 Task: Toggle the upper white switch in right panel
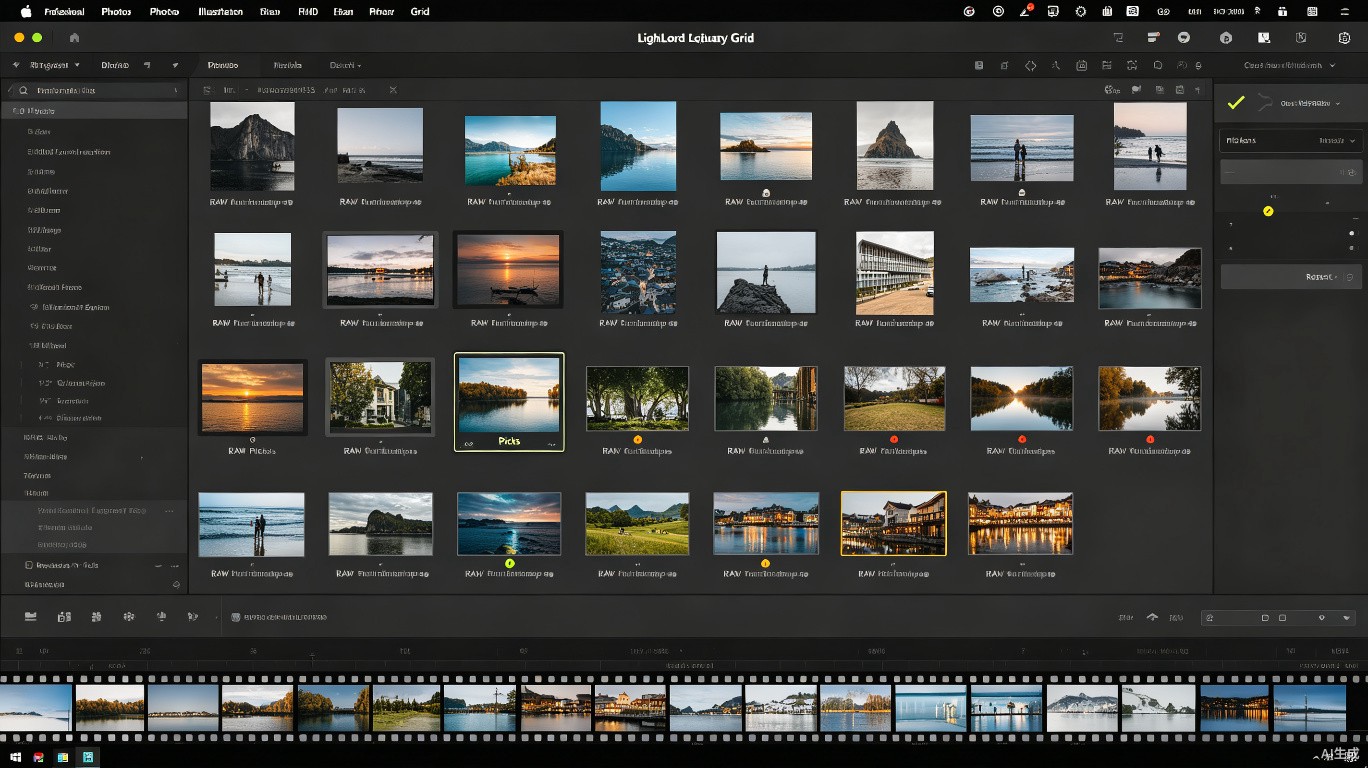click(1351, 233)
